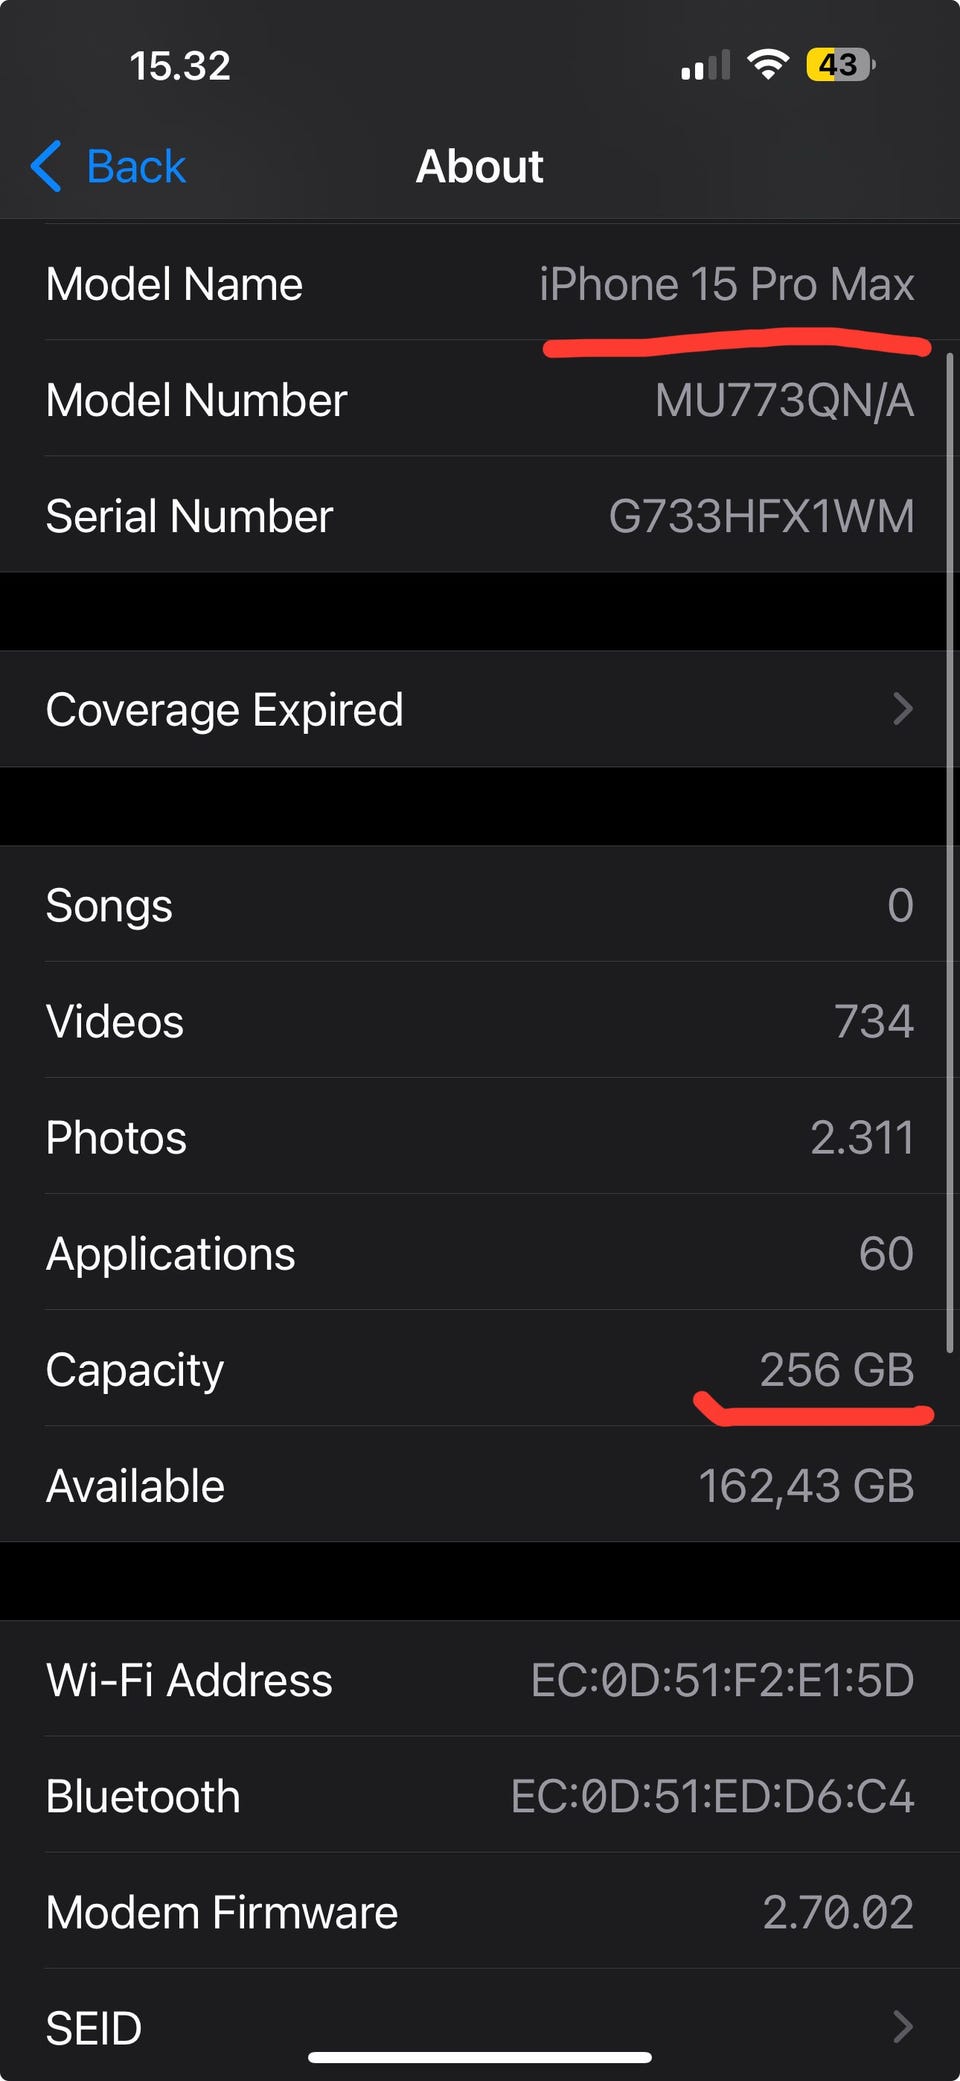The height and width of the screenshot is (2081, 960).
Task: Tap the home indicator bar at bottom
Action: coord(480,2057)
